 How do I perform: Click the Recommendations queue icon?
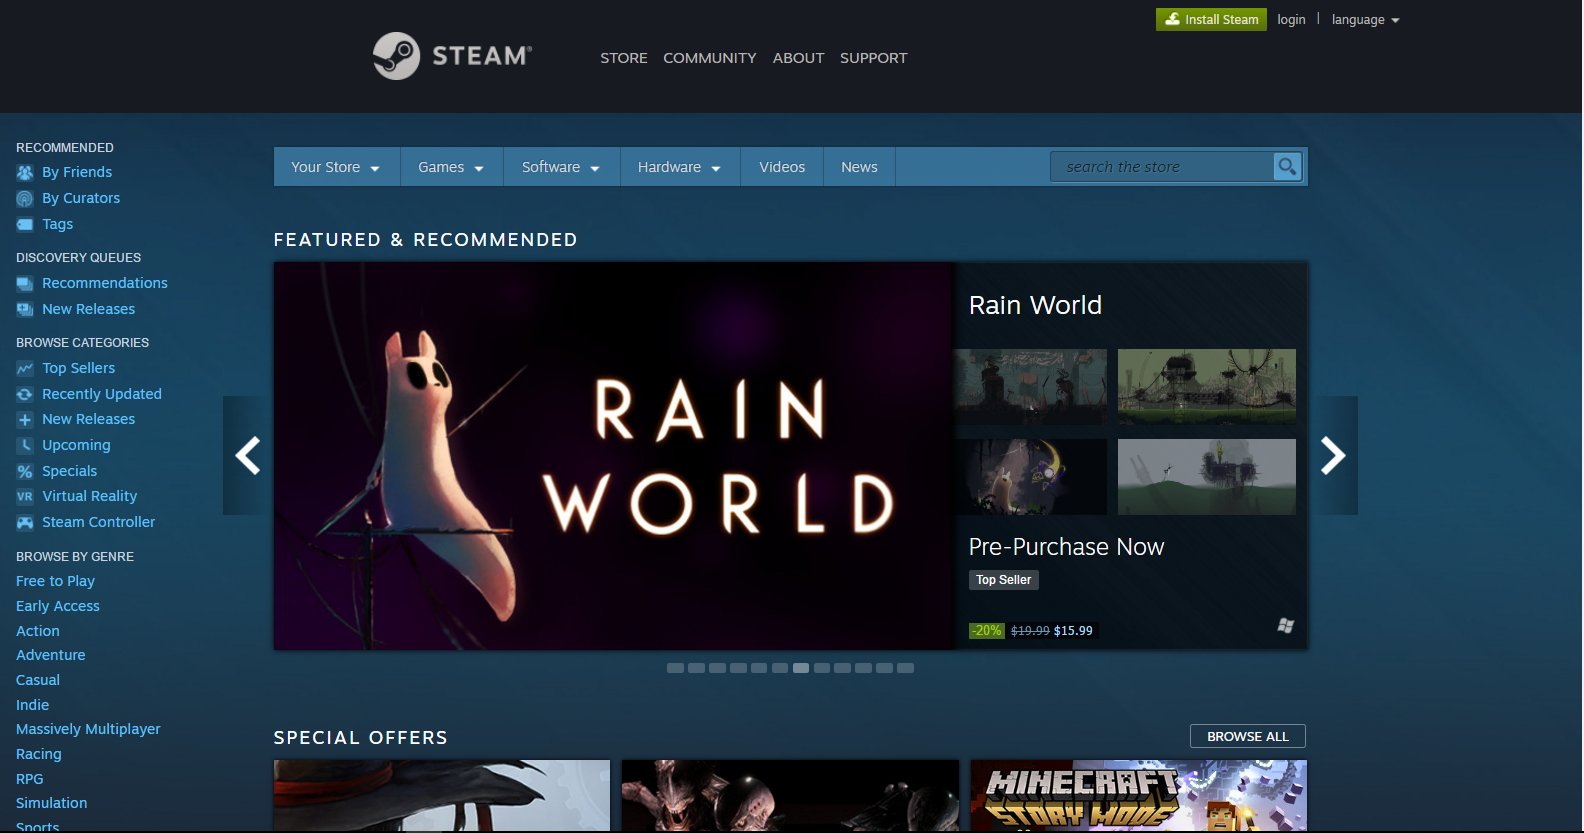[x=25, y=284]
